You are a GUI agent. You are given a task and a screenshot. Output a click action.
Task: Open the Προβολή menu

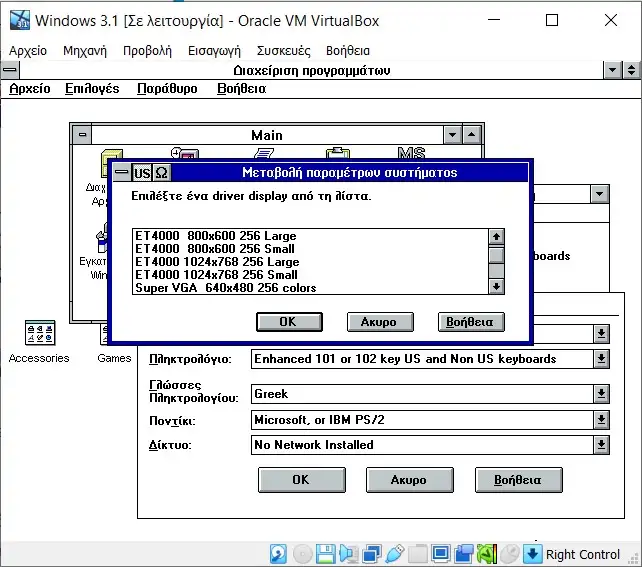(x=147, y=51)
